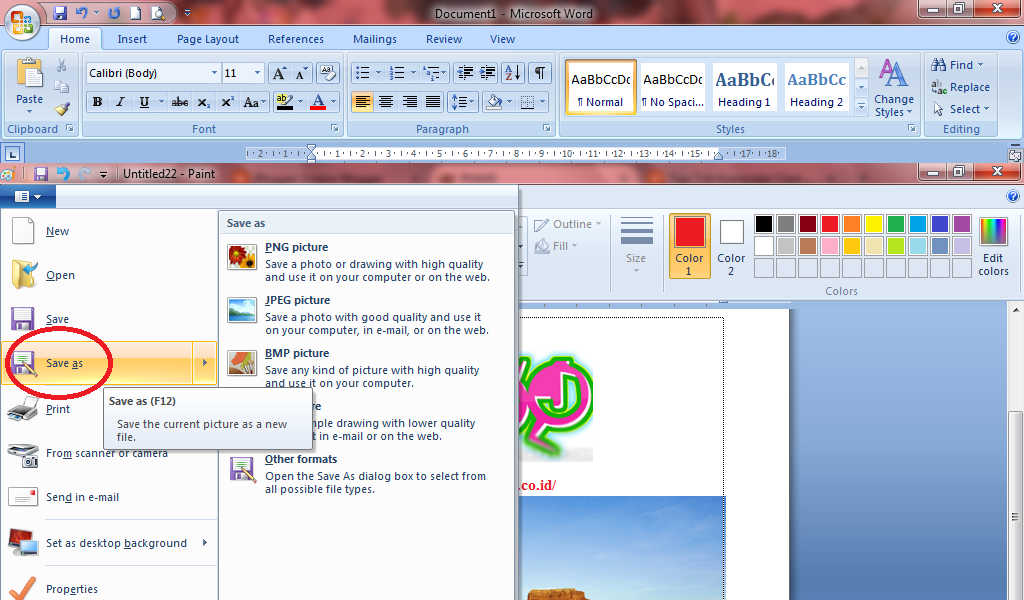
Task: Toggle Underline formatting in Word
Action: [x=144, y=102]
